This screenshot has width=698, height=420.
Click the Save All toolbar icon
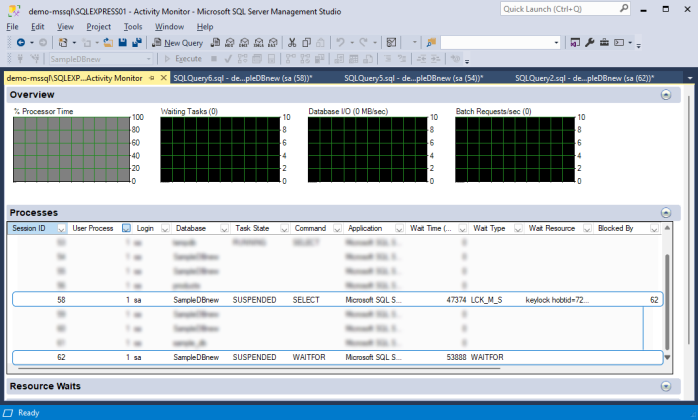(135, 43)
